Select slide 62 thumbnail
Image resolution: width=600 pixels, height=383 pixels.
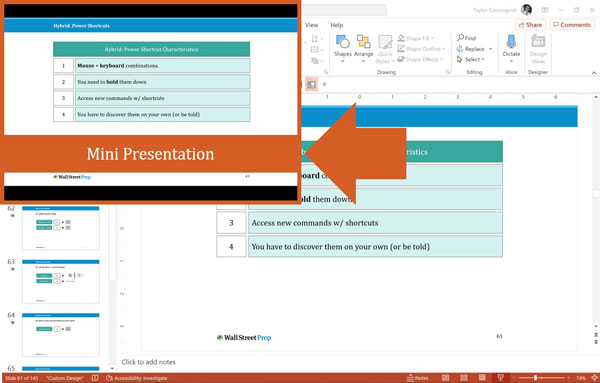click(61, 228)
